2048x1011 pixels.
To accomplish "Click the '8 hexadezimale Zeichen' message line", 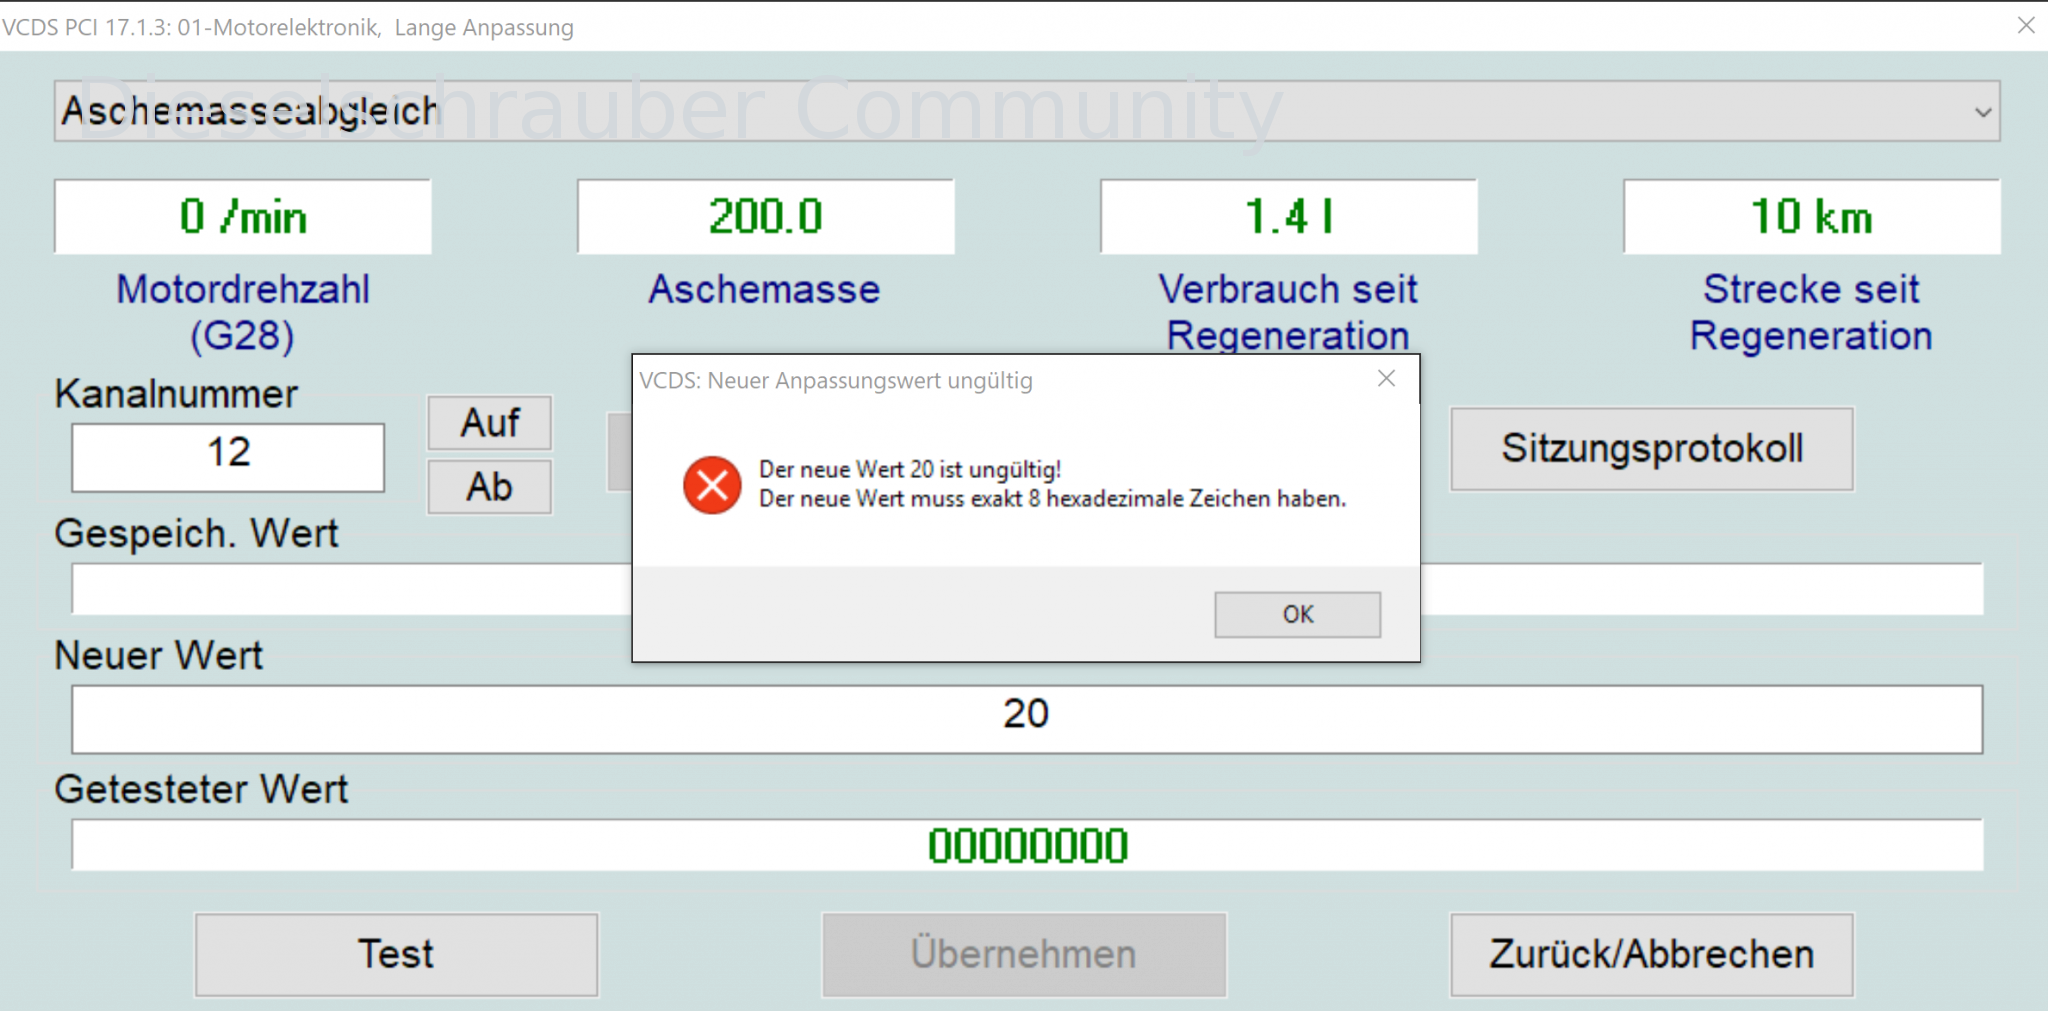I will pyautogui.click(x=1052, y=498).
